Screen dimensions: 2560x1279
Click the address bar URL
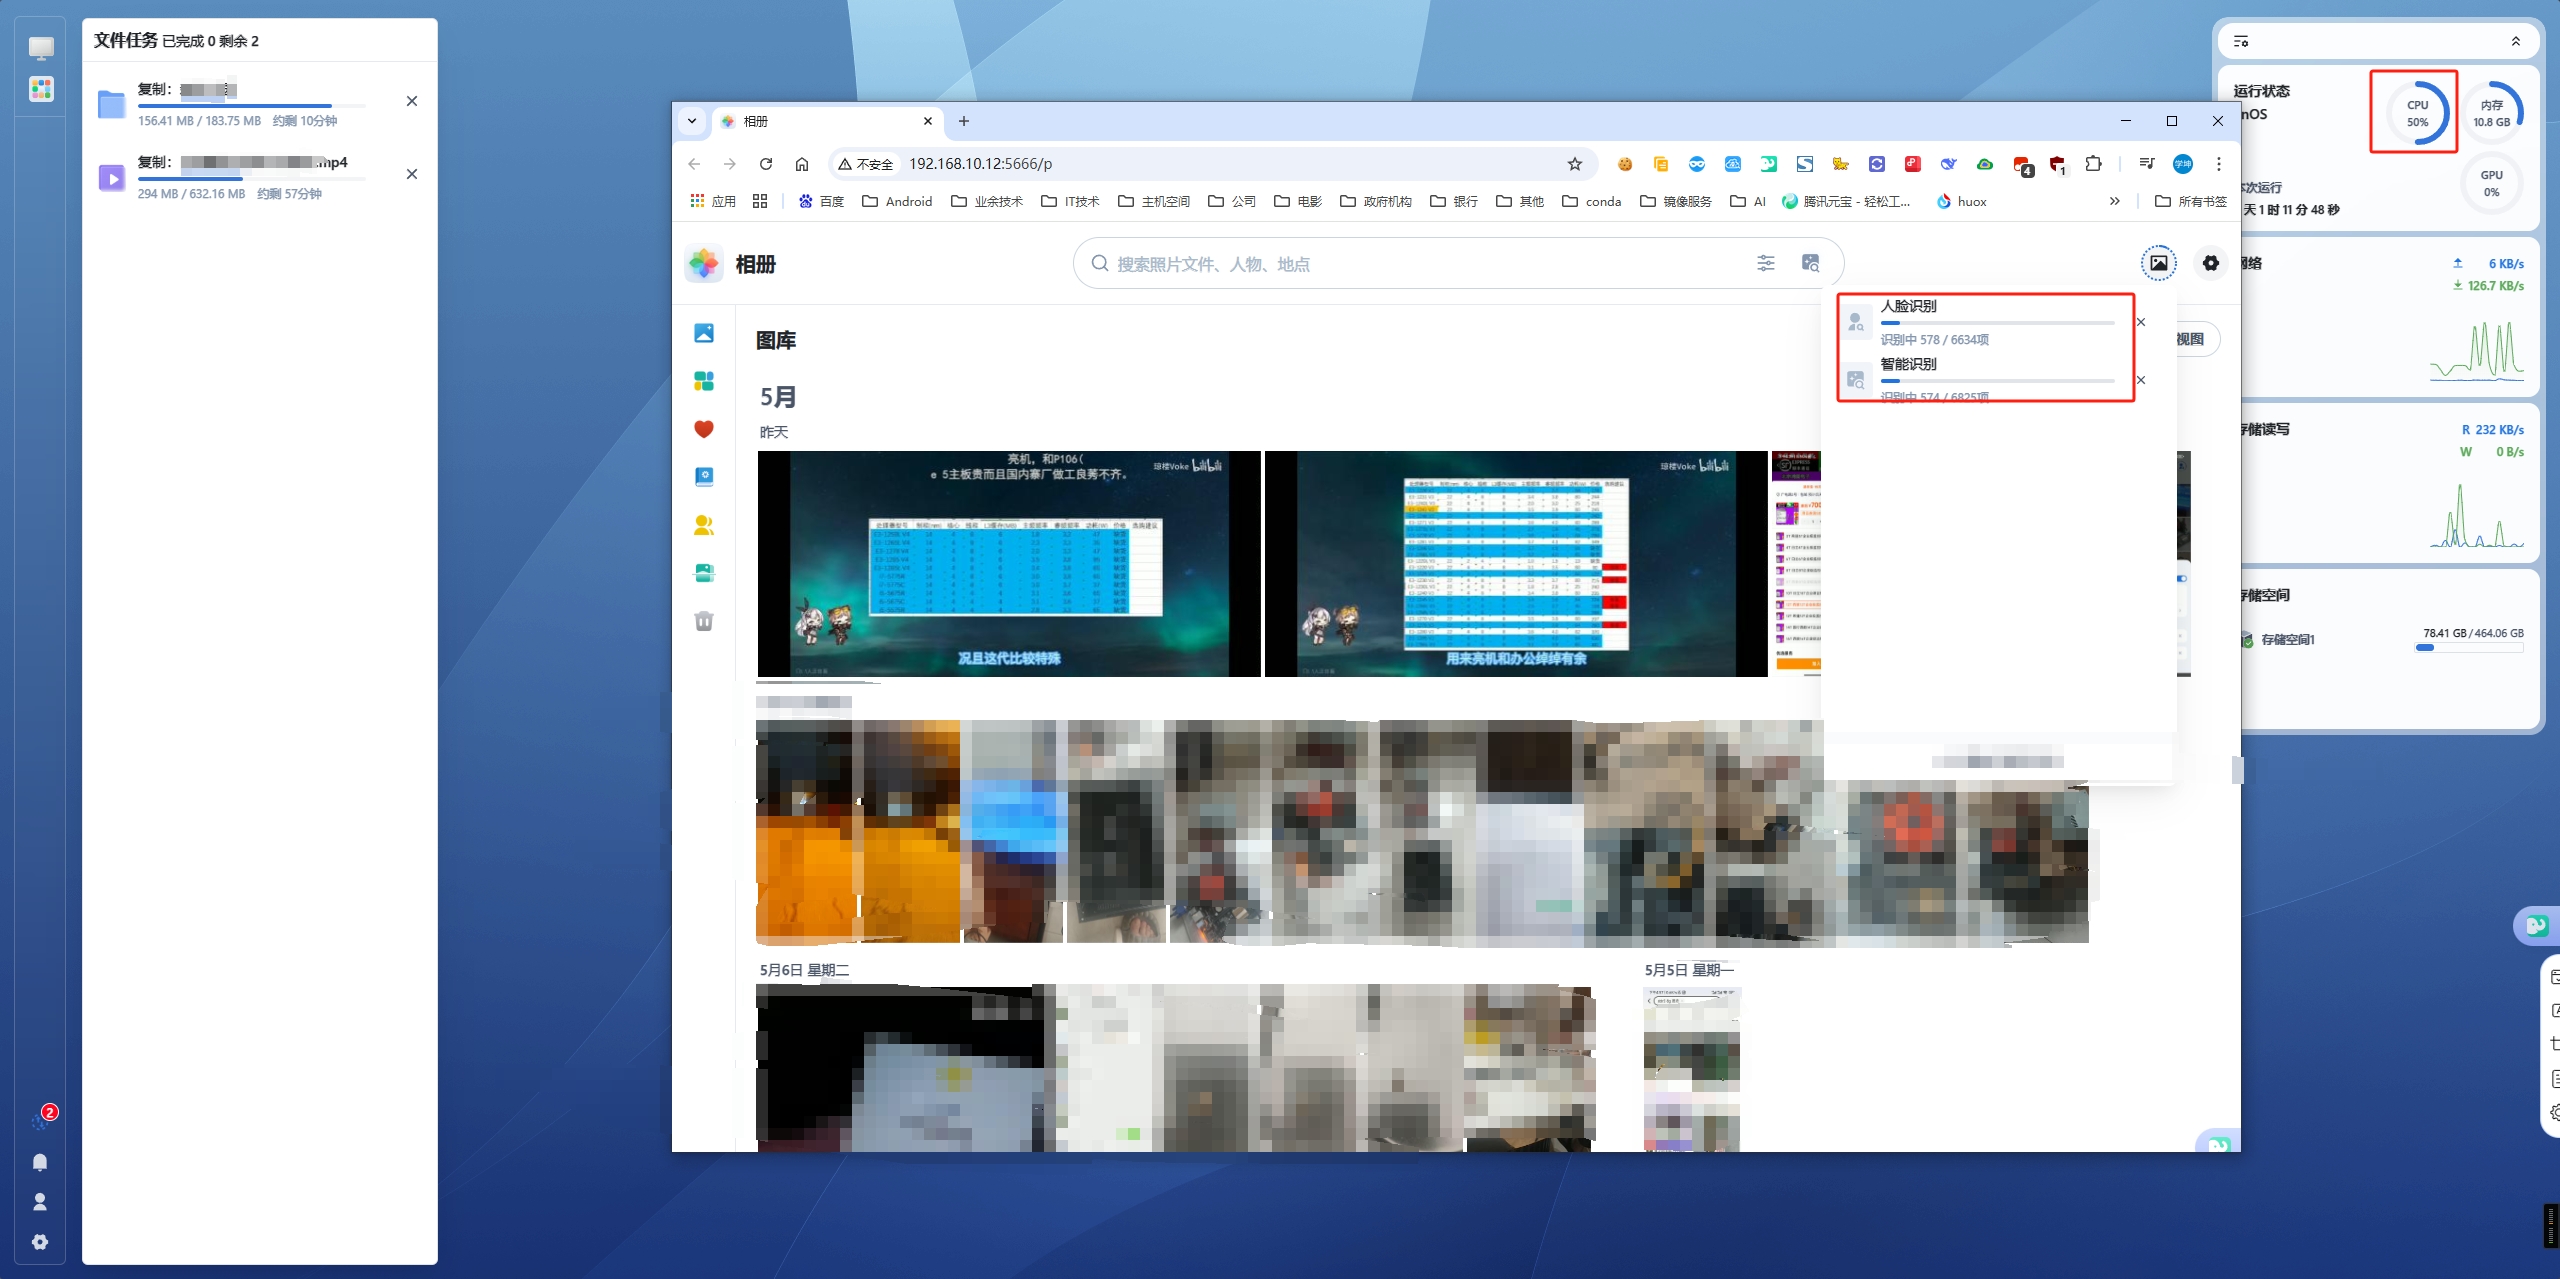click(980, 164)
